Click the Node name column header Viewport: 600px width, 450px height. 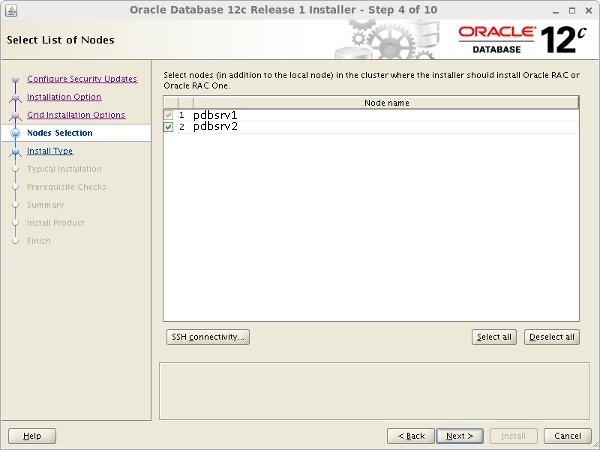386,103
